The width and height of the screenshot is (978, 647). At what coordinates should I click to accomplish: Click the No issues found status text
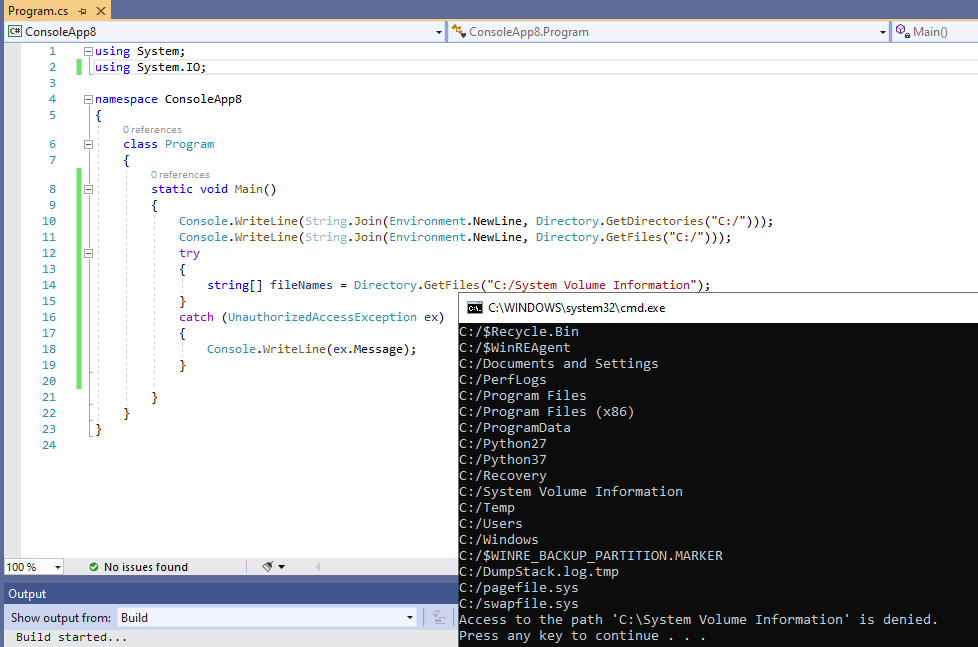tap(146, 567)
